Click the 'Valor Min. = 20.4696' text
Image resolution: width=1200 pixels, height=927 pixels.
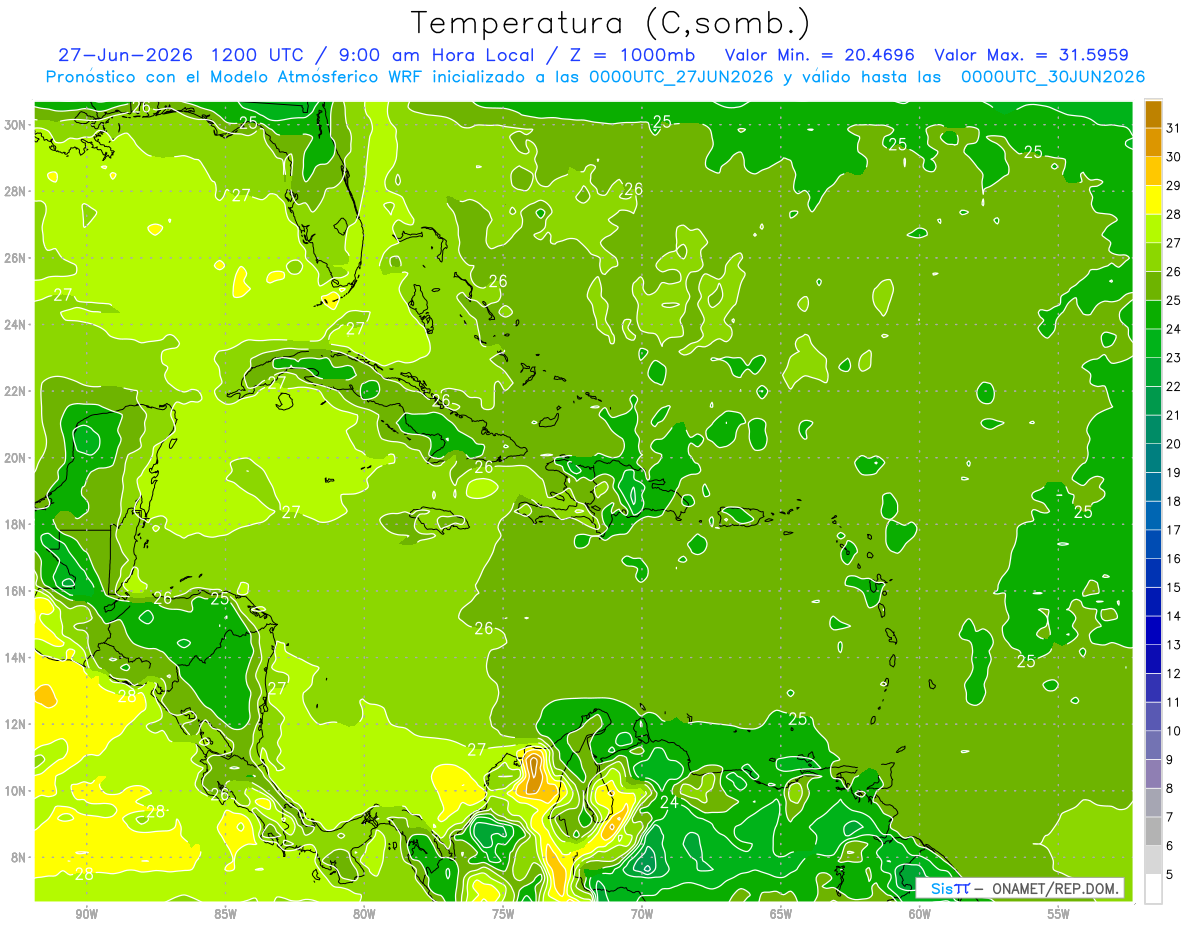[x=821, y=55]
